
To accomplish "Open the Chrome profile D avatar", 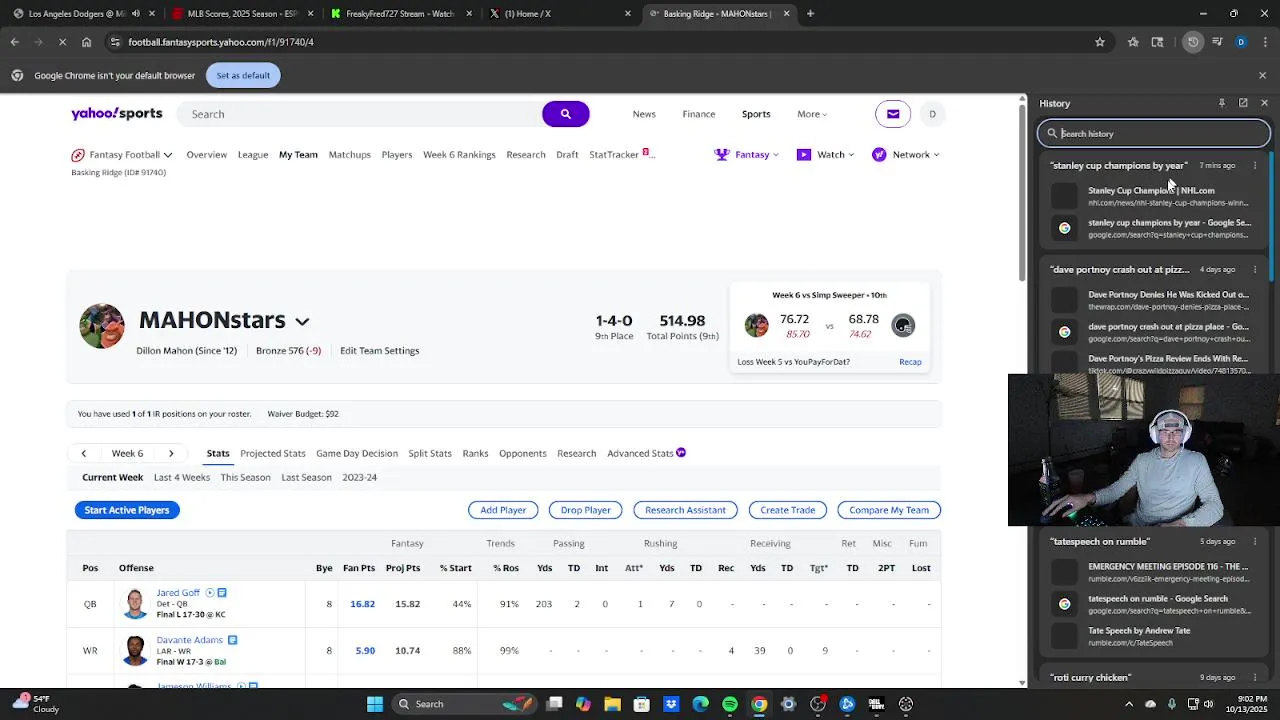I will click(x=1241, y=42).
